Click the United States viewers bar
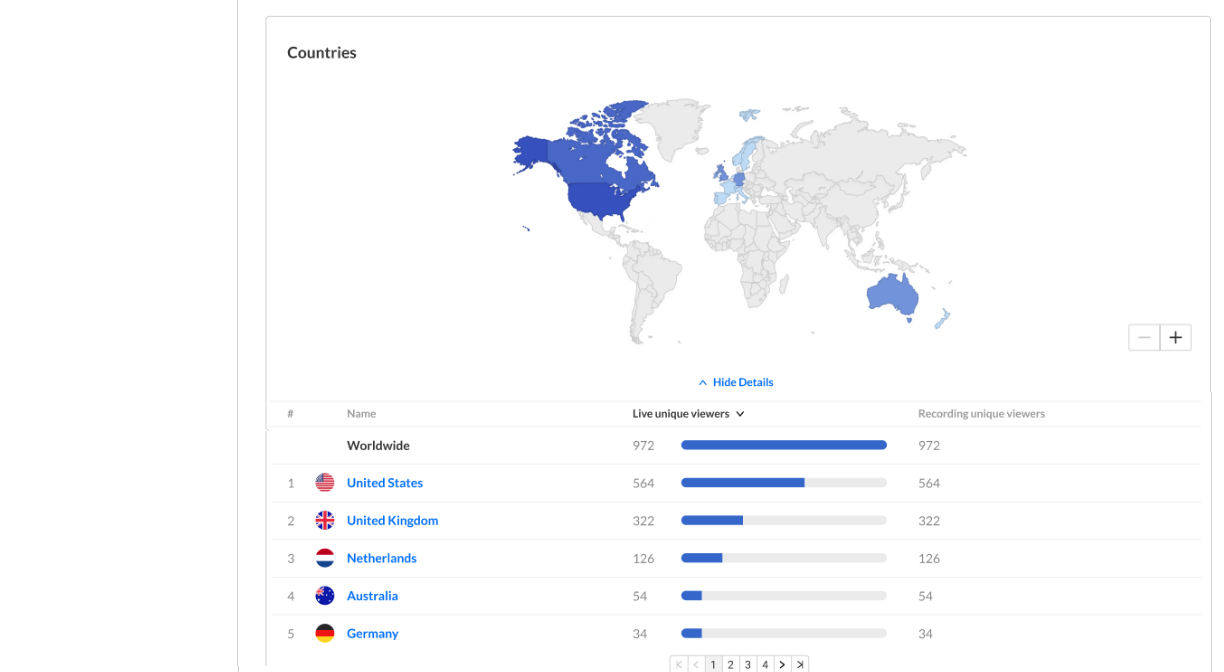Image resolution: width=1224 pixels, height=672 pixels. tap(783, 483)
